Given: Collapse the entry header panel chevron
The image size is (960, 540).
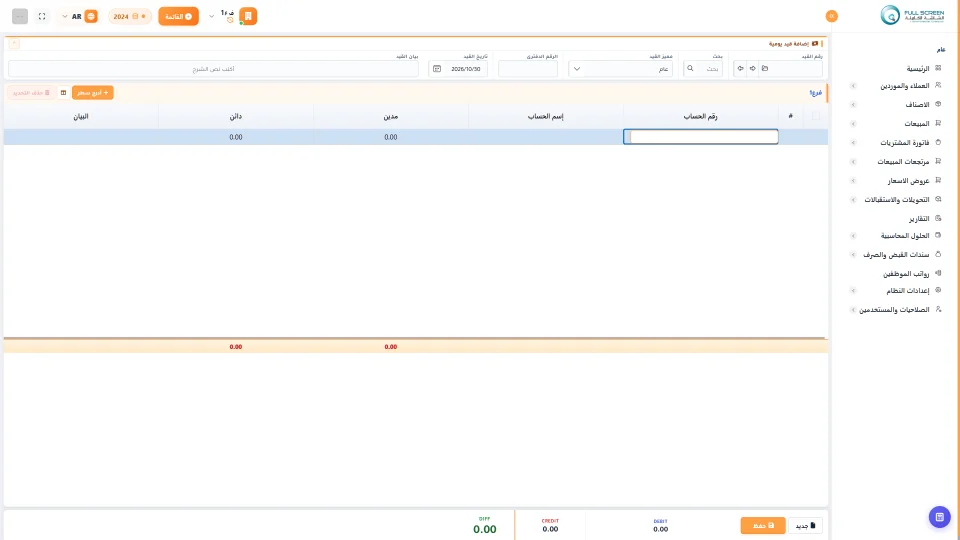Looking at the screenshot, I should tap(14, 43).
